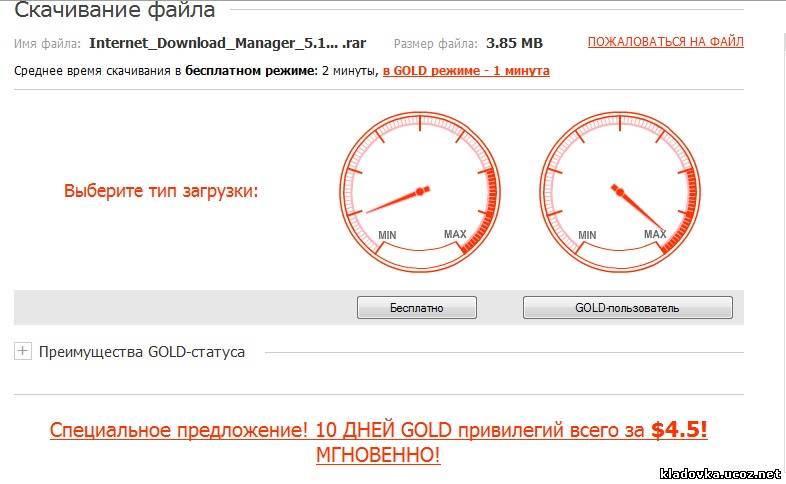786x484 pixels.
Task: Click the GOLD-пользователь button
Action: pos(628,308)
